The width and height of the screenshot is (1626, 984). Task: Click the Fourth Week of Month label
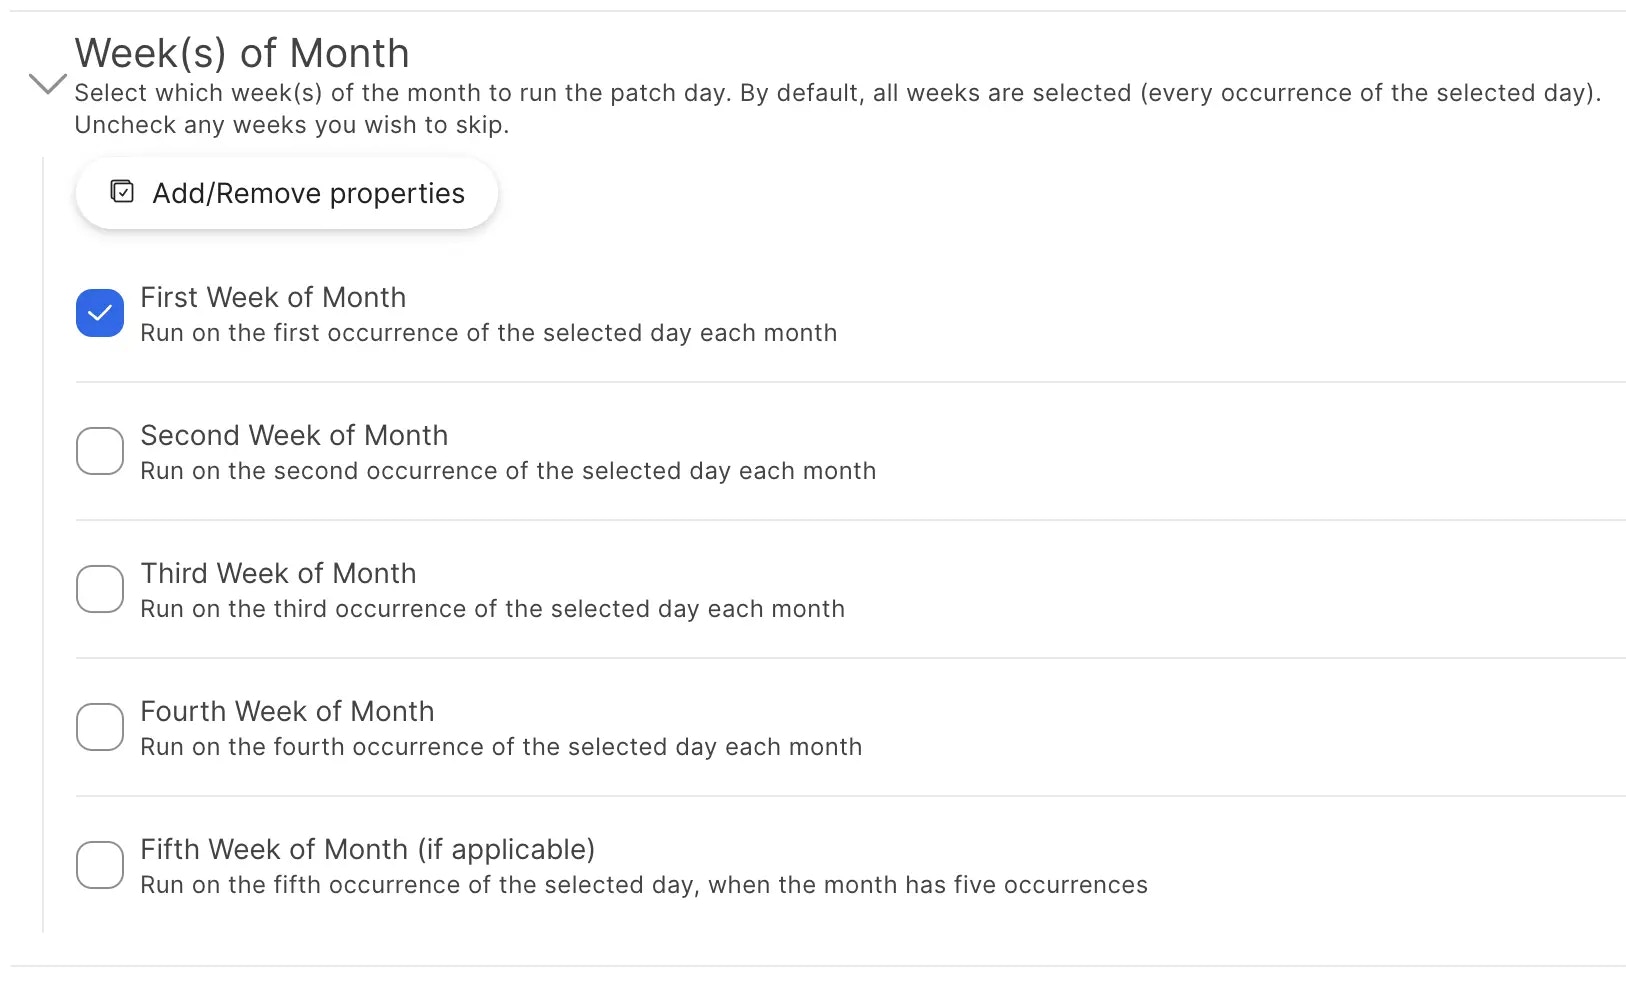[286, 711]
